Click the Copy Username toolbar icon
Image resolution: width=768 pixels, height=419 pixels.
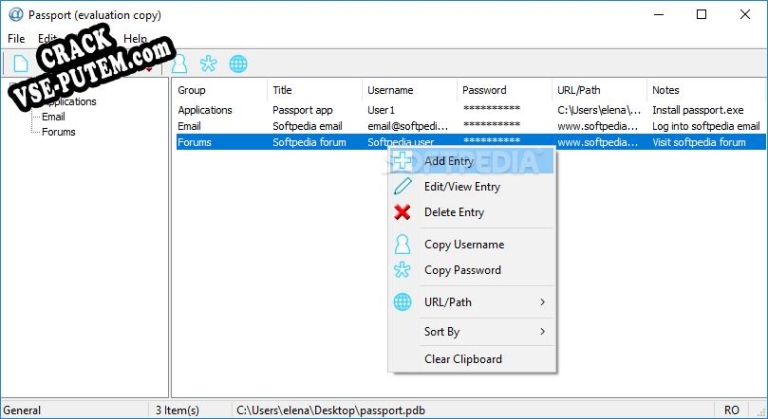[180, 64]
